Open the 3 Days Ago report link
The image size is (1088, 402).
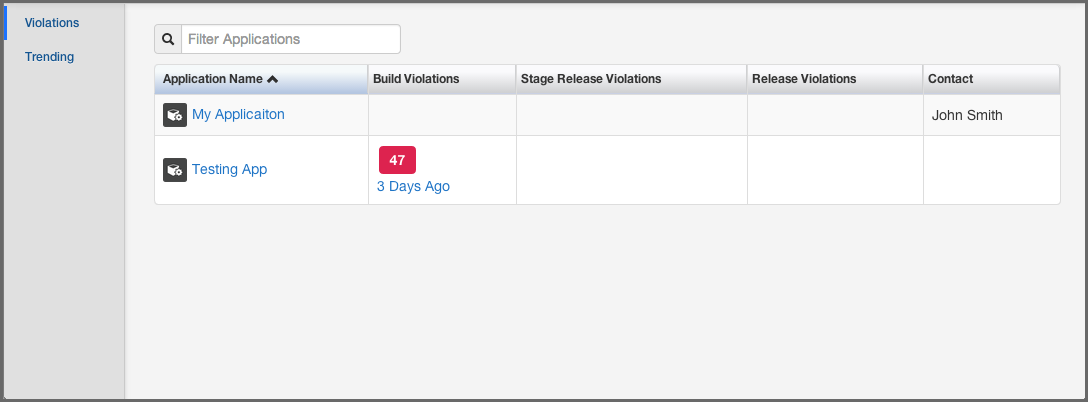(413, 187)
